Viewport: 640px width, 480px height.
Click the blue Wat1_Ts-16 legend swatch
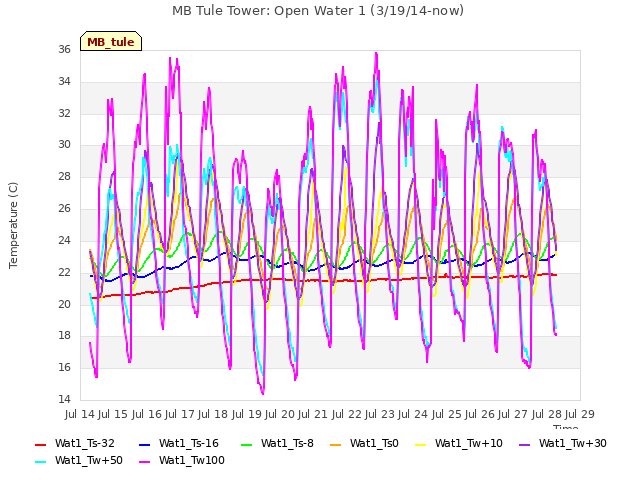pyautogui.click(x=145, y=444)
